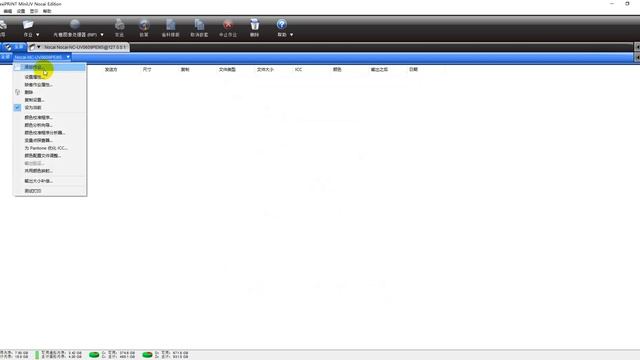The image size is (640, 360).
Task: Expand the Job toolbar dropdown arrow
Action: tap(38, 35)
